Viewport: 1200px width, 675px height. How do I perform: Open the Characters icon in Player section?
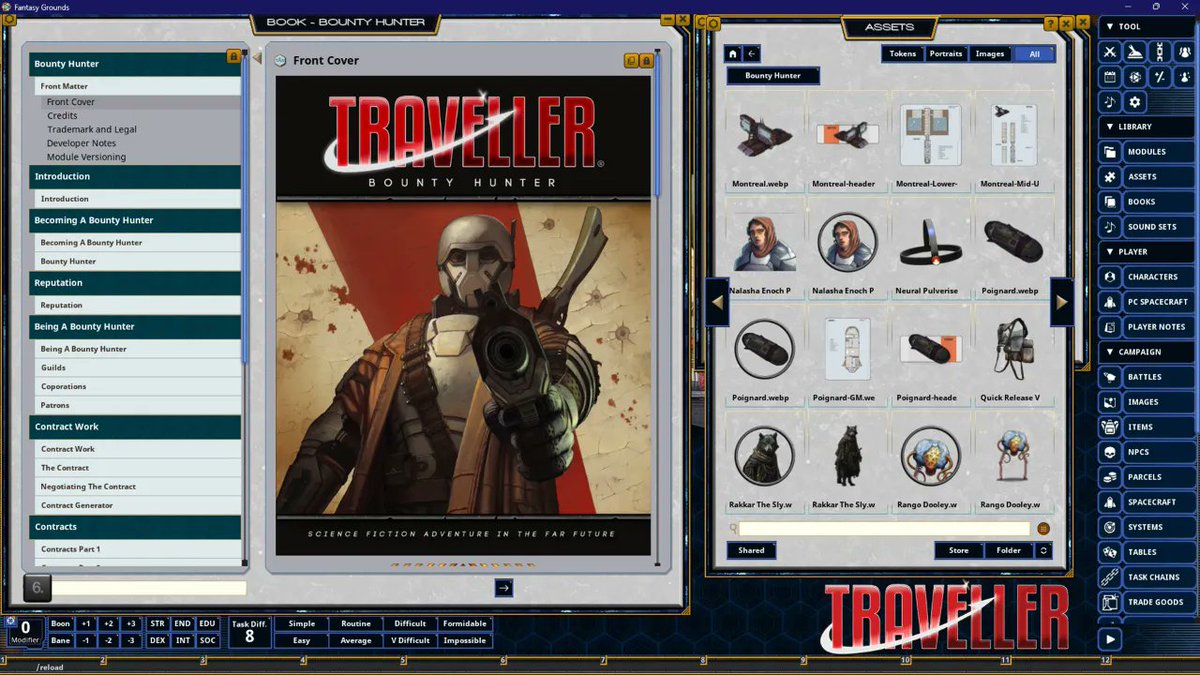pyautogui.click(x=1109, y=277)
